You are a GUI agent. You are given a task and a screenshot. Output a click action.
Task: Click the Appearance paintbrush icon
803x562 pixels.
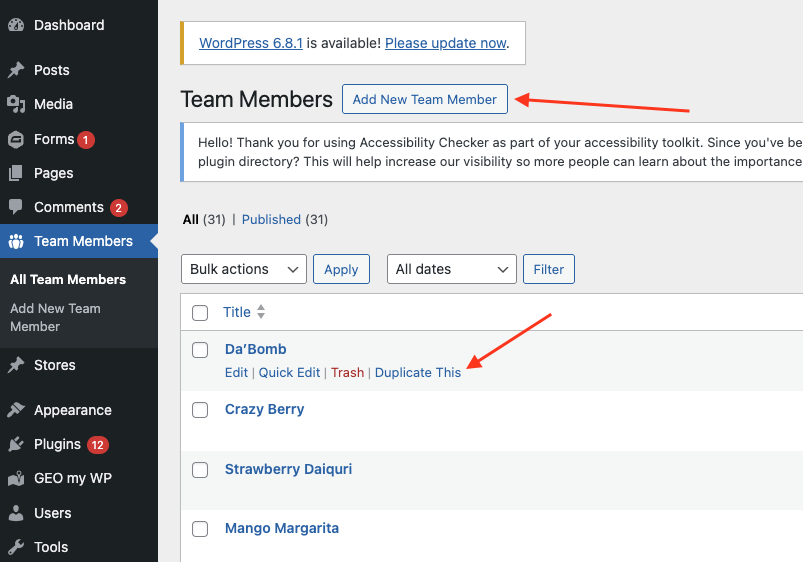coord(16,410)
